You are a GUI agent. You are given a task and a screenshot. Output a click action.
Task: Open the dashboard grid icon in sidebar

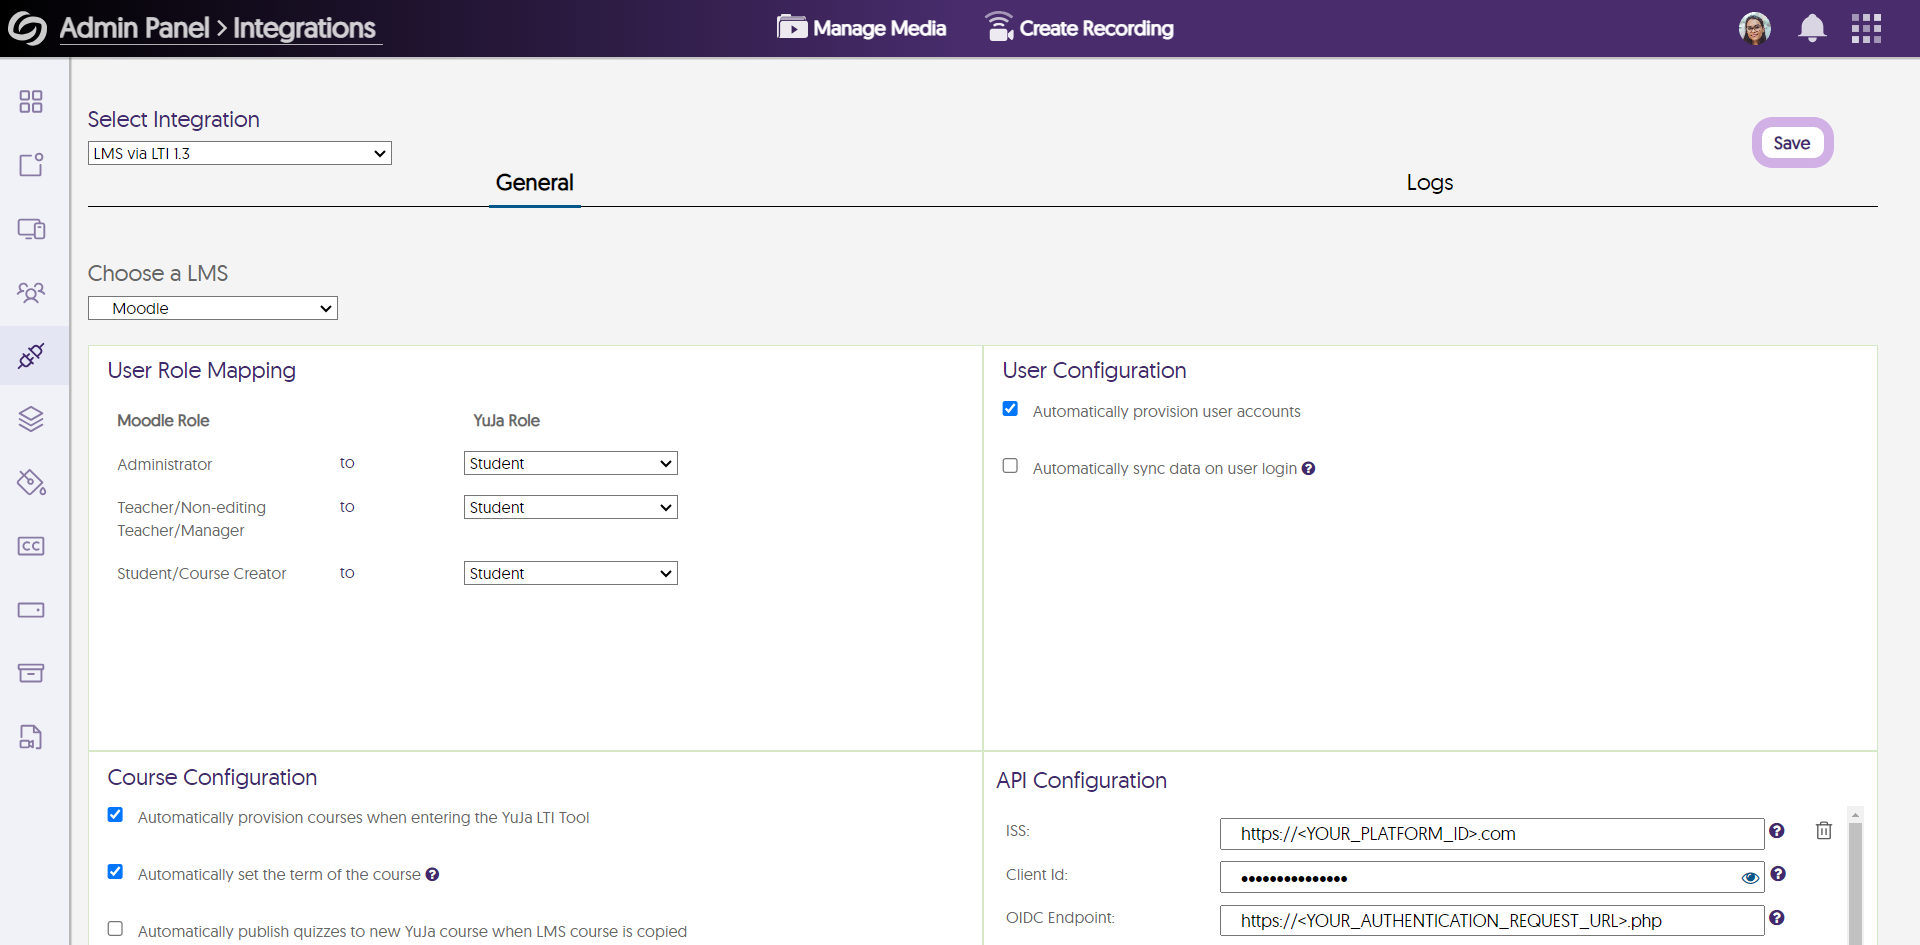pos(31,101)
